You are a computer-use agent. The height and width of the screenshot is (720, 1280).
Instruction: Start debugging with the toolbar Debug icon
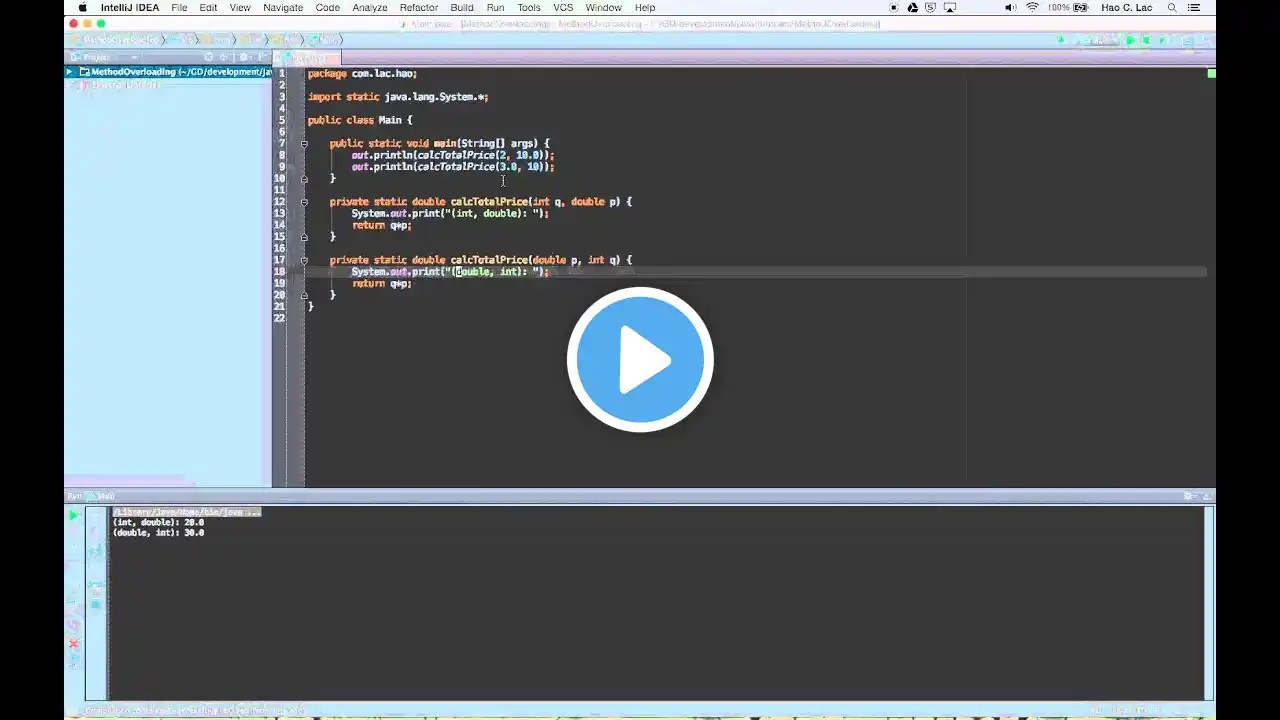tap(1146, 40)
